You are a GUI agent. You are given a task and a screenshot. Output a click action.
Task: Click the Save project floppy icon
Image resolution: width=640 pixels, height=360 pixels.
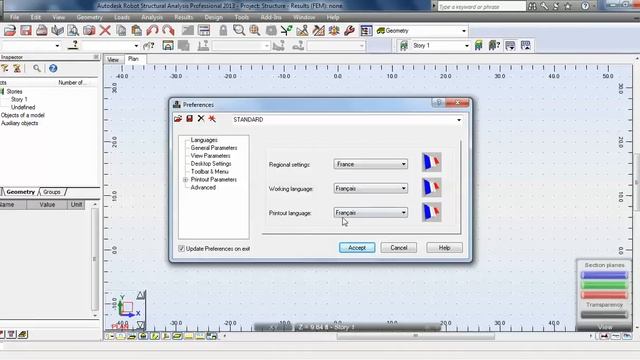click(x=26, y=30)
